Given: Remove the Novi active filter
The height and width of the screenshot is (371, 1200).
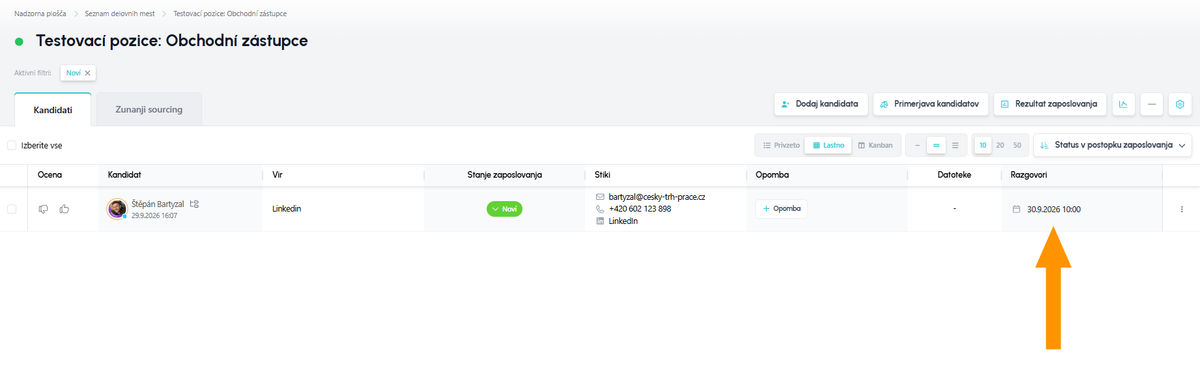Looking at the screenshot, I should (x=88, y=73).
